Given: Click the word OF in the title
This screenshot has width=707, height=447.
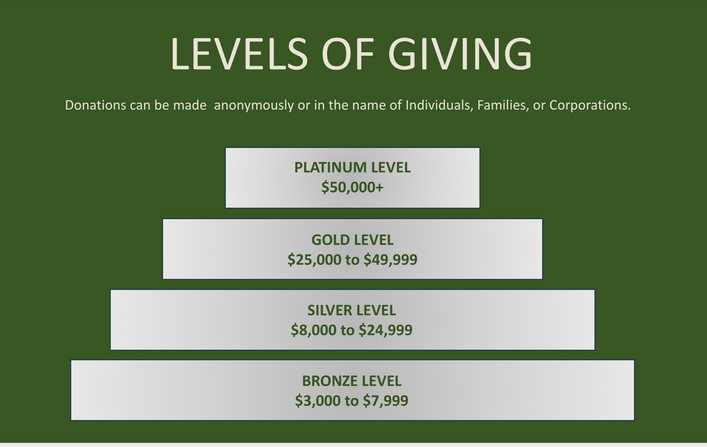Looking at the screenshot, I should (x=348, y=54).
